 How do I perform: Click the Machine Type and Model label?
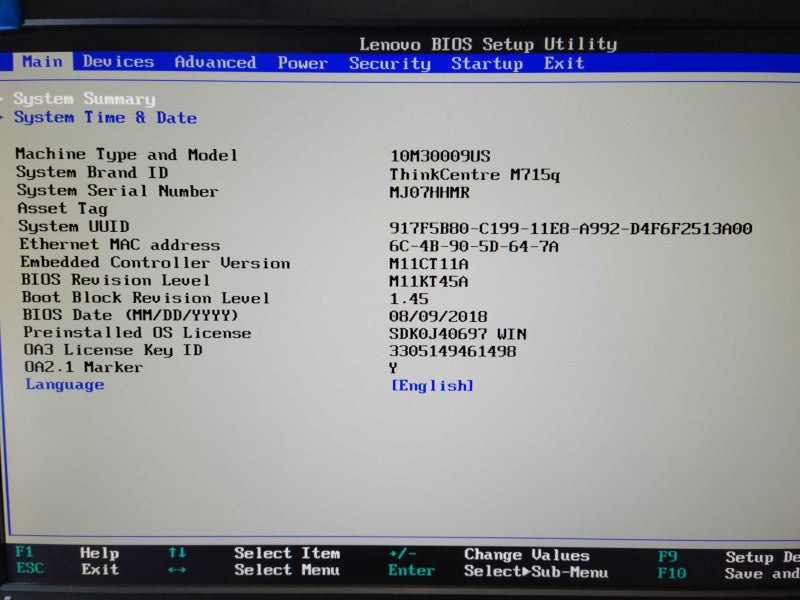pyautogui.click(x=127, y=154)
